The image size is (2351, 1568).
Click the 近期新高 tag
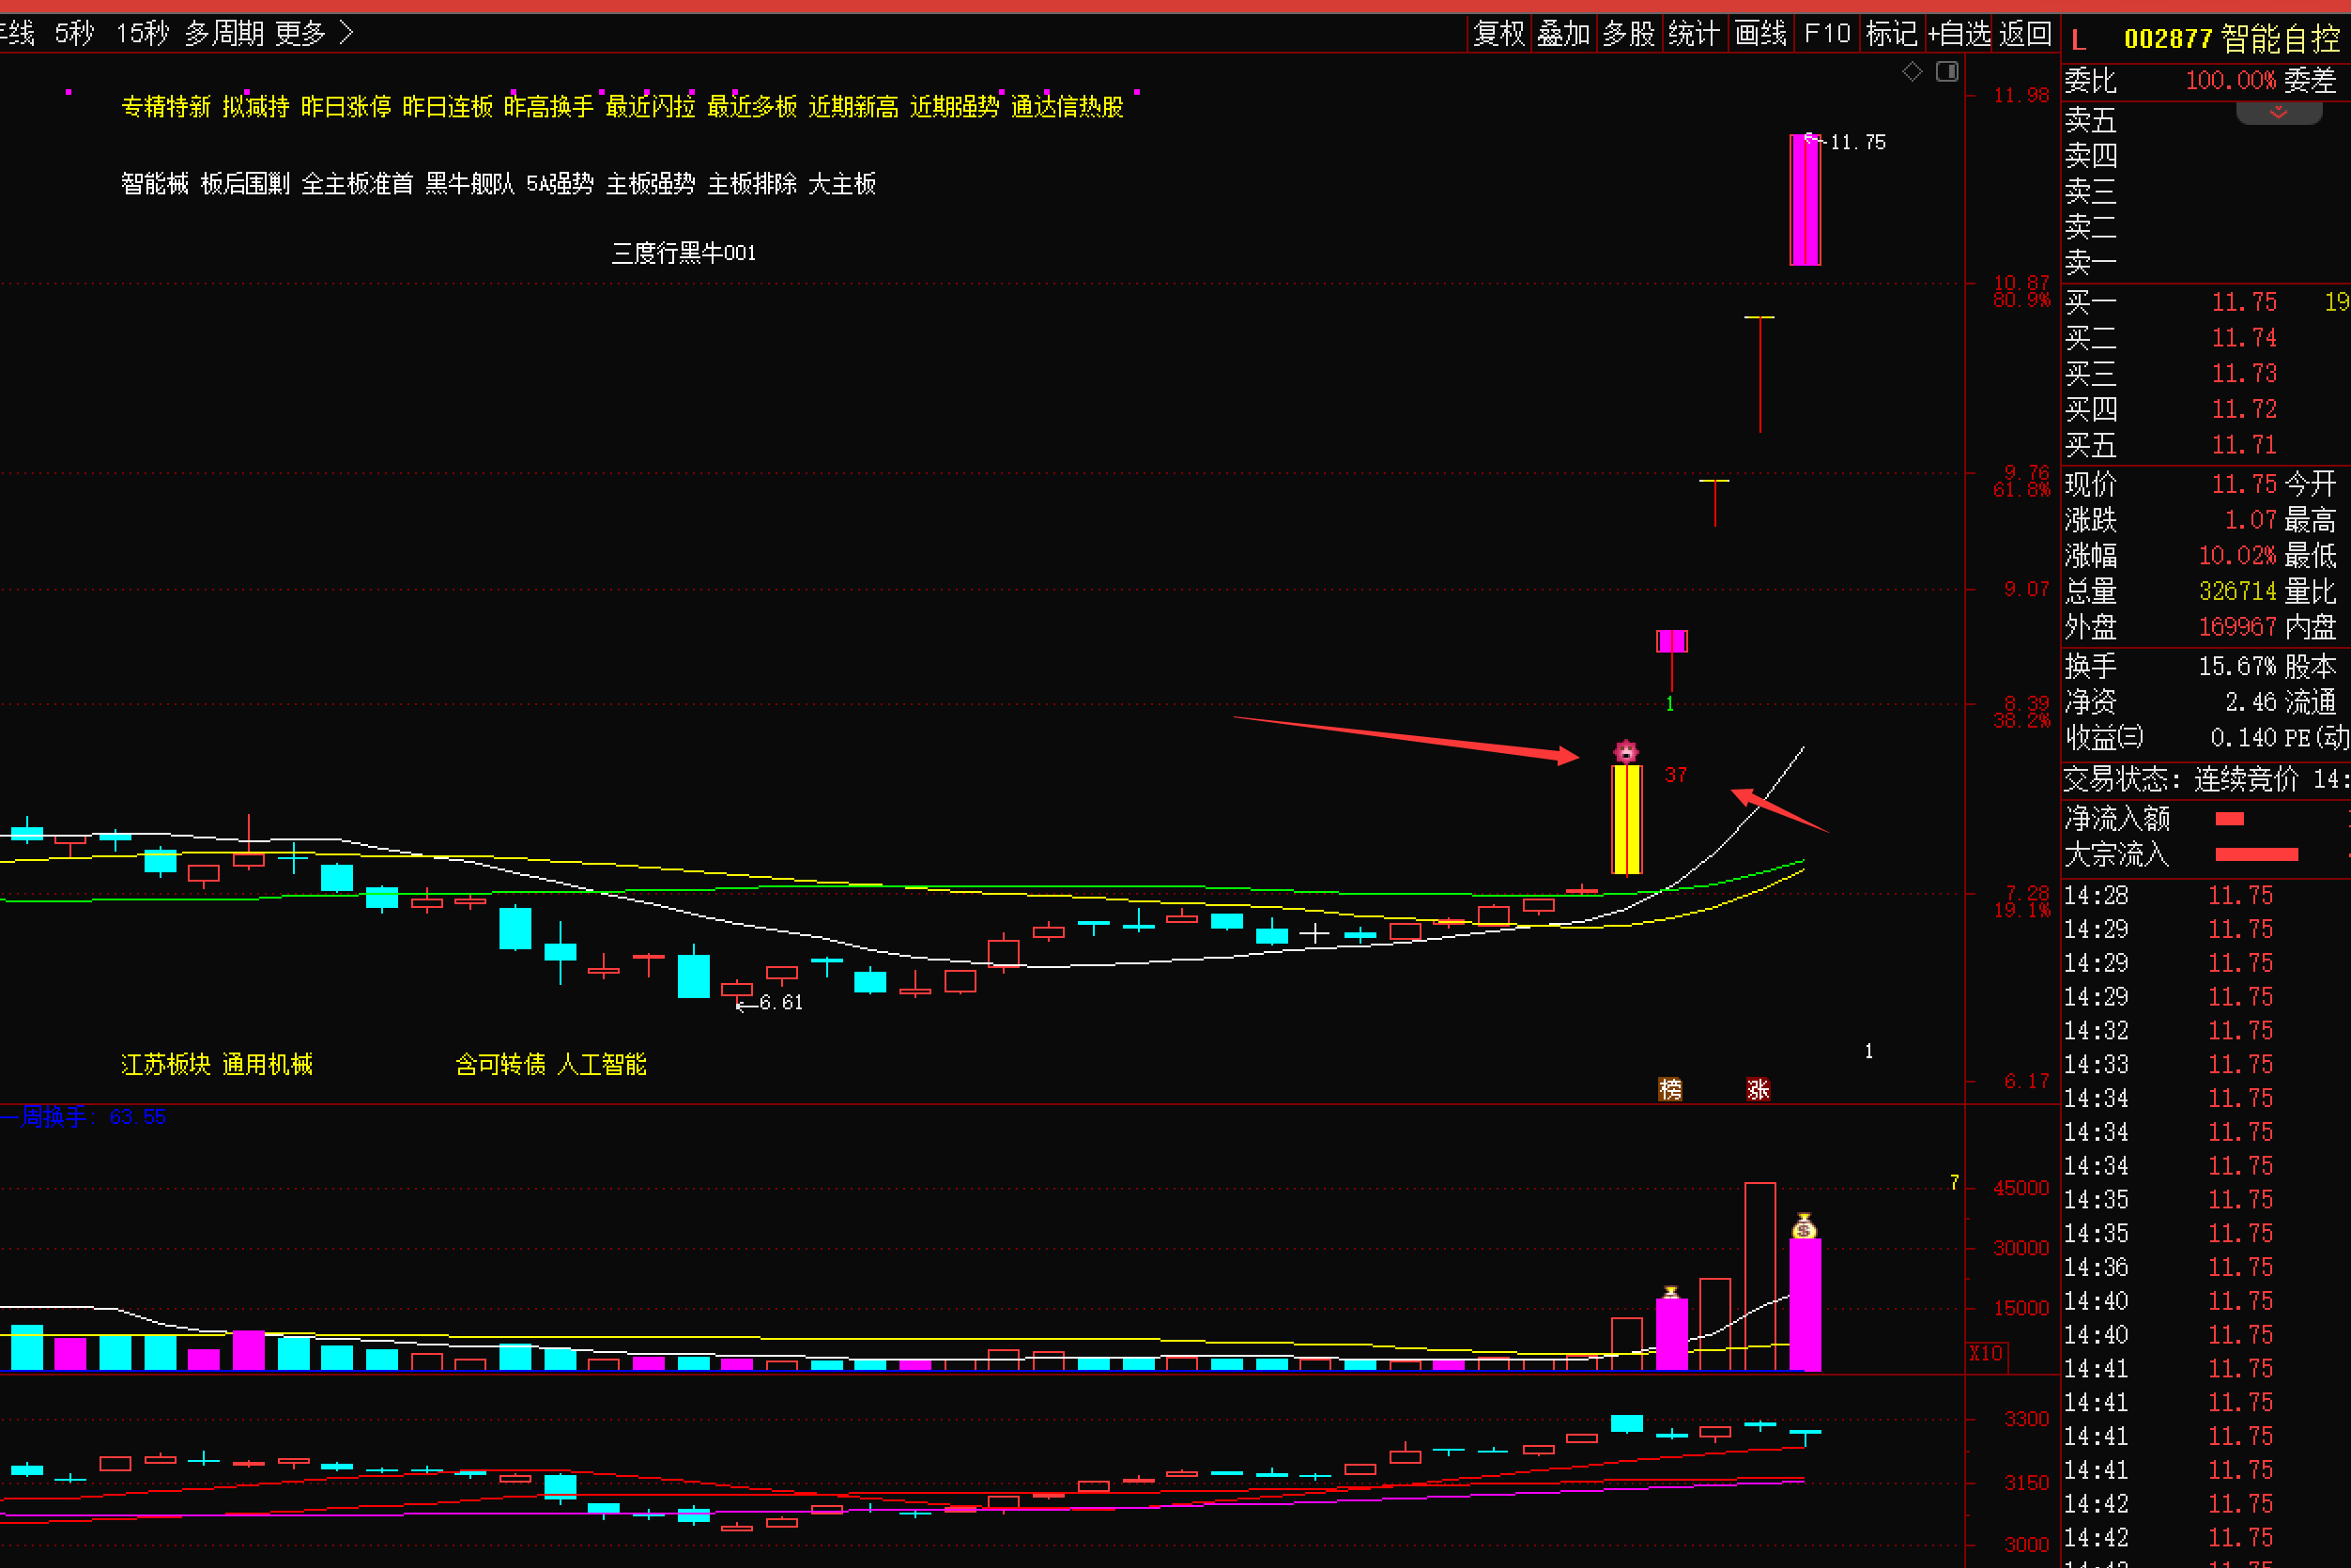853,107
